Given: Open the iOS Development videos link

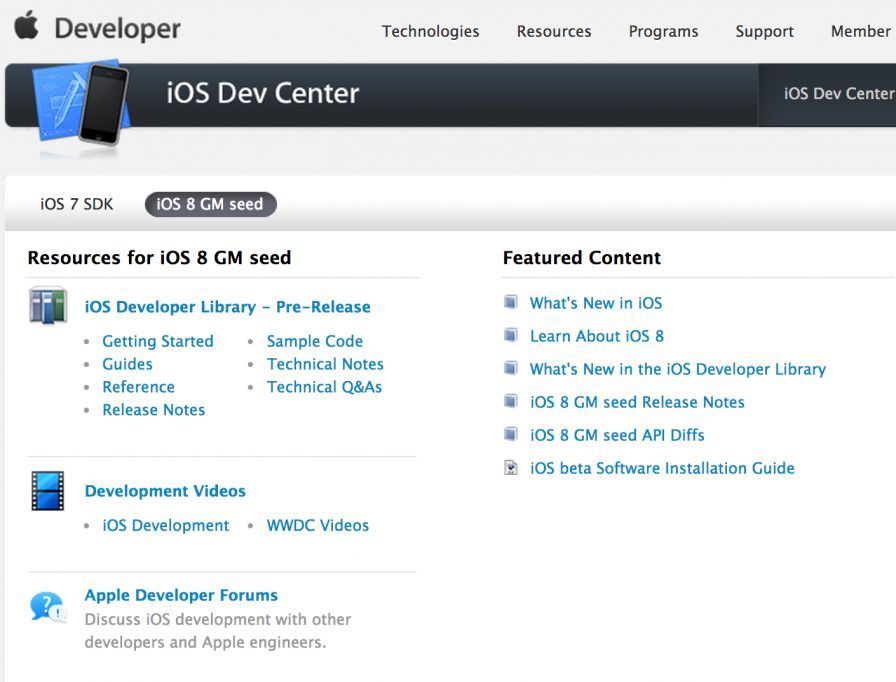Looking at the screenshot, I should [166, 525].
